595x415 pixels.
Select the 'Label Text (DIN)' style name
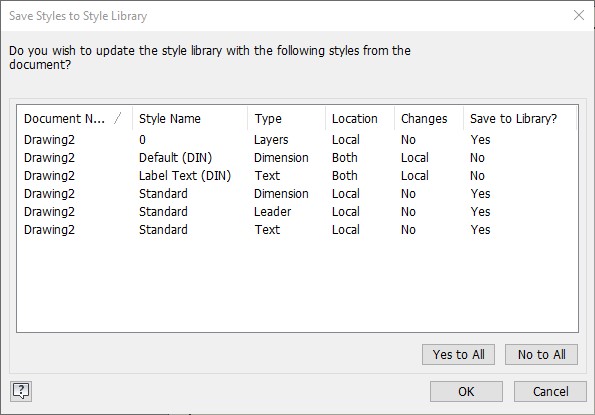185,176
